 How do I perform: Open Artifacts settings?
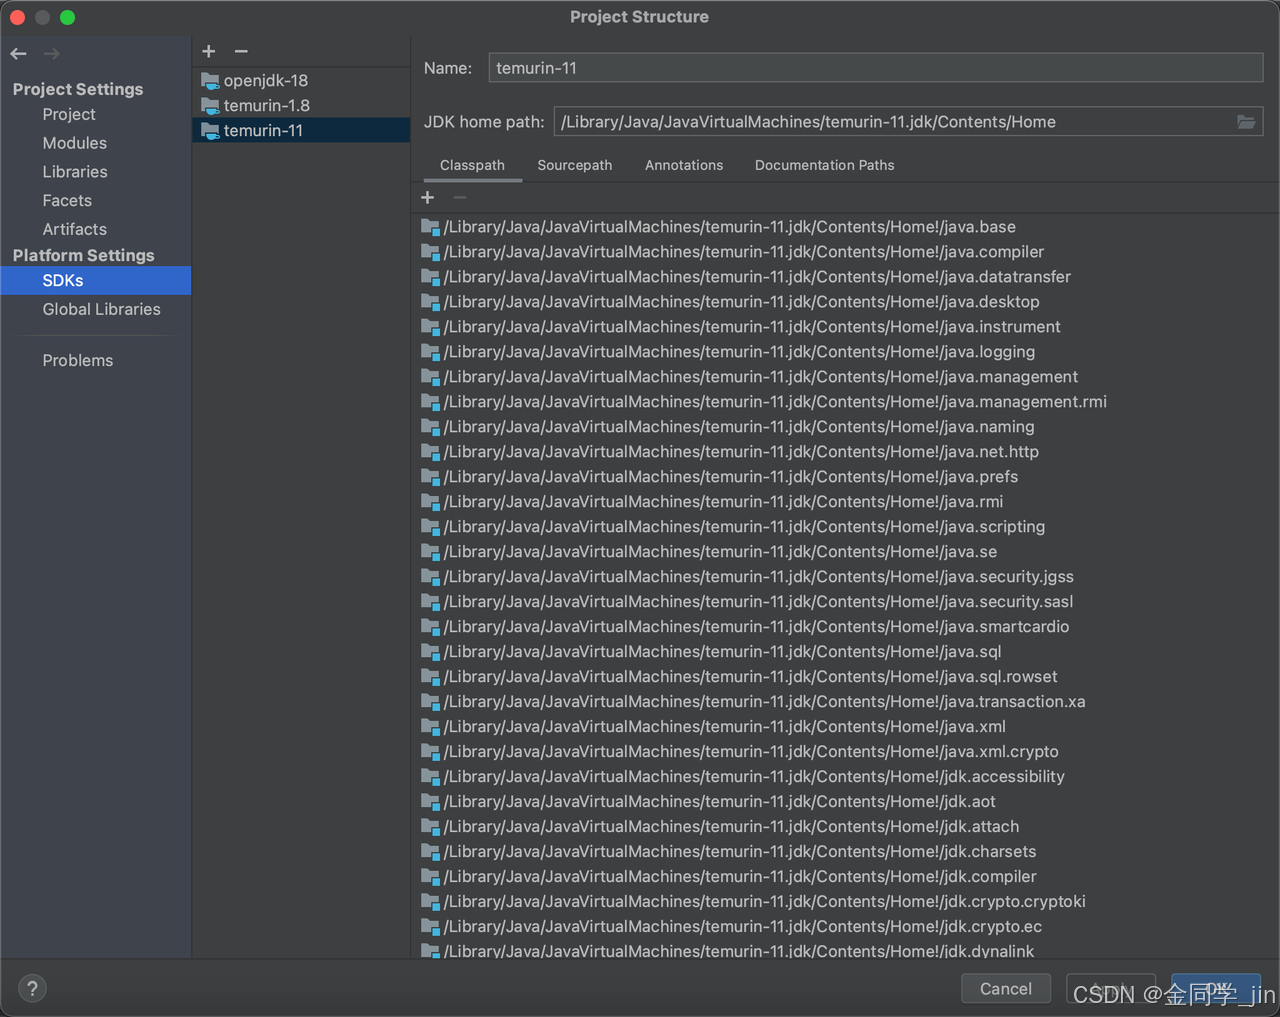[x=75, y=229]
